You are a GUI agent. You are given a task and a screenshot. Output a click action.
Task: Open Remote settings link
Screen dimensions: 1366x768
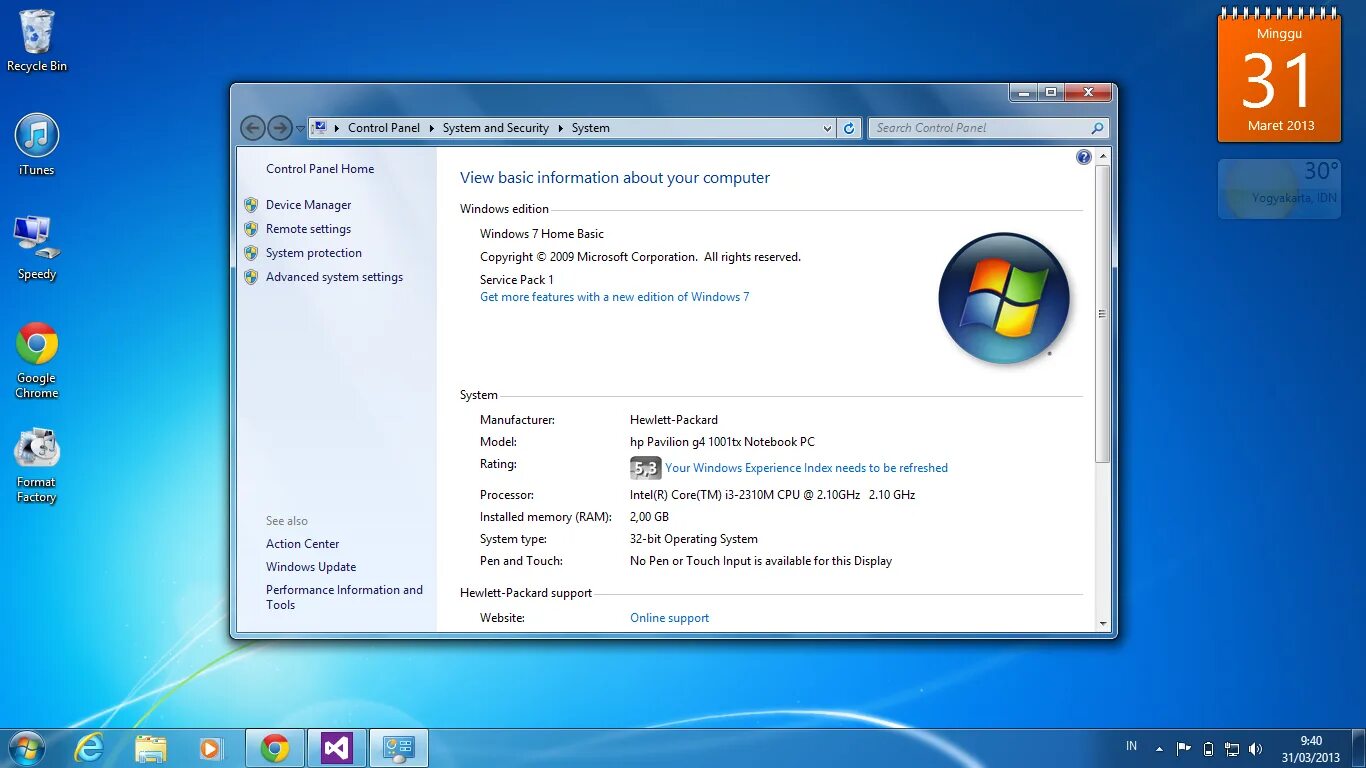309,229
